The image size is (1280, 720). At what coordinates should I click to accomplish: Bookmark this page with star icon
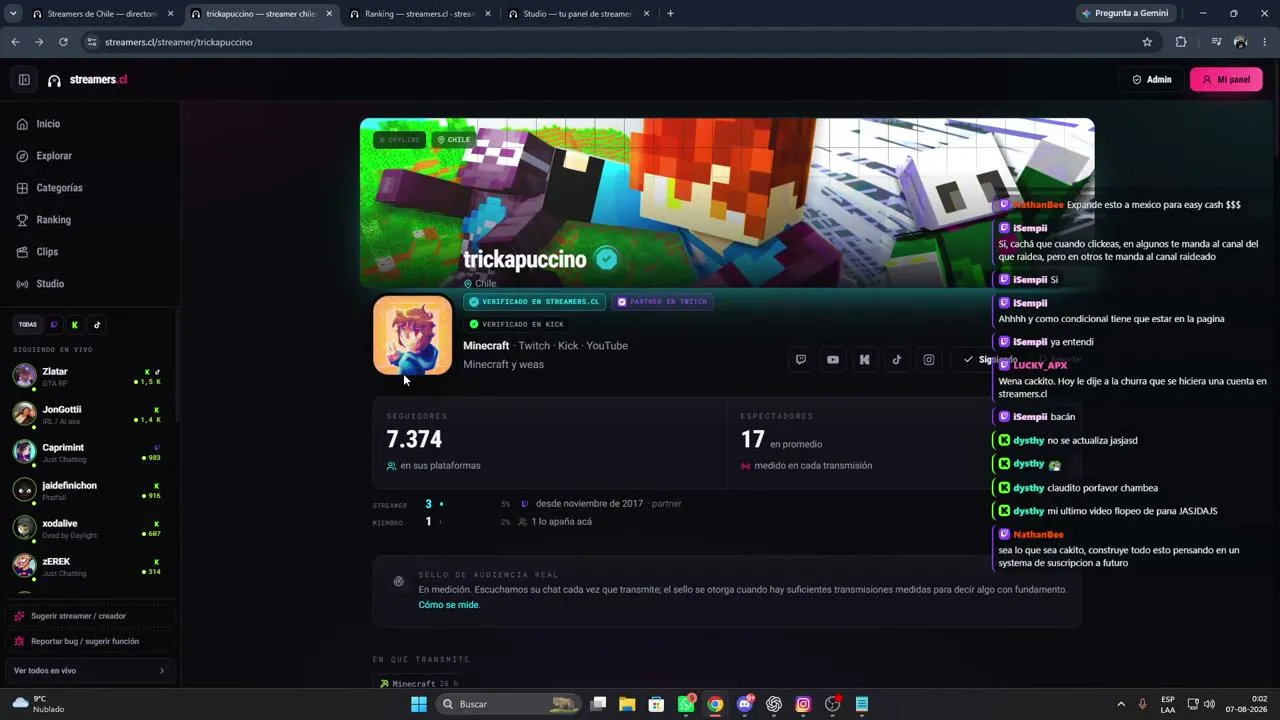coord(1147,42)
